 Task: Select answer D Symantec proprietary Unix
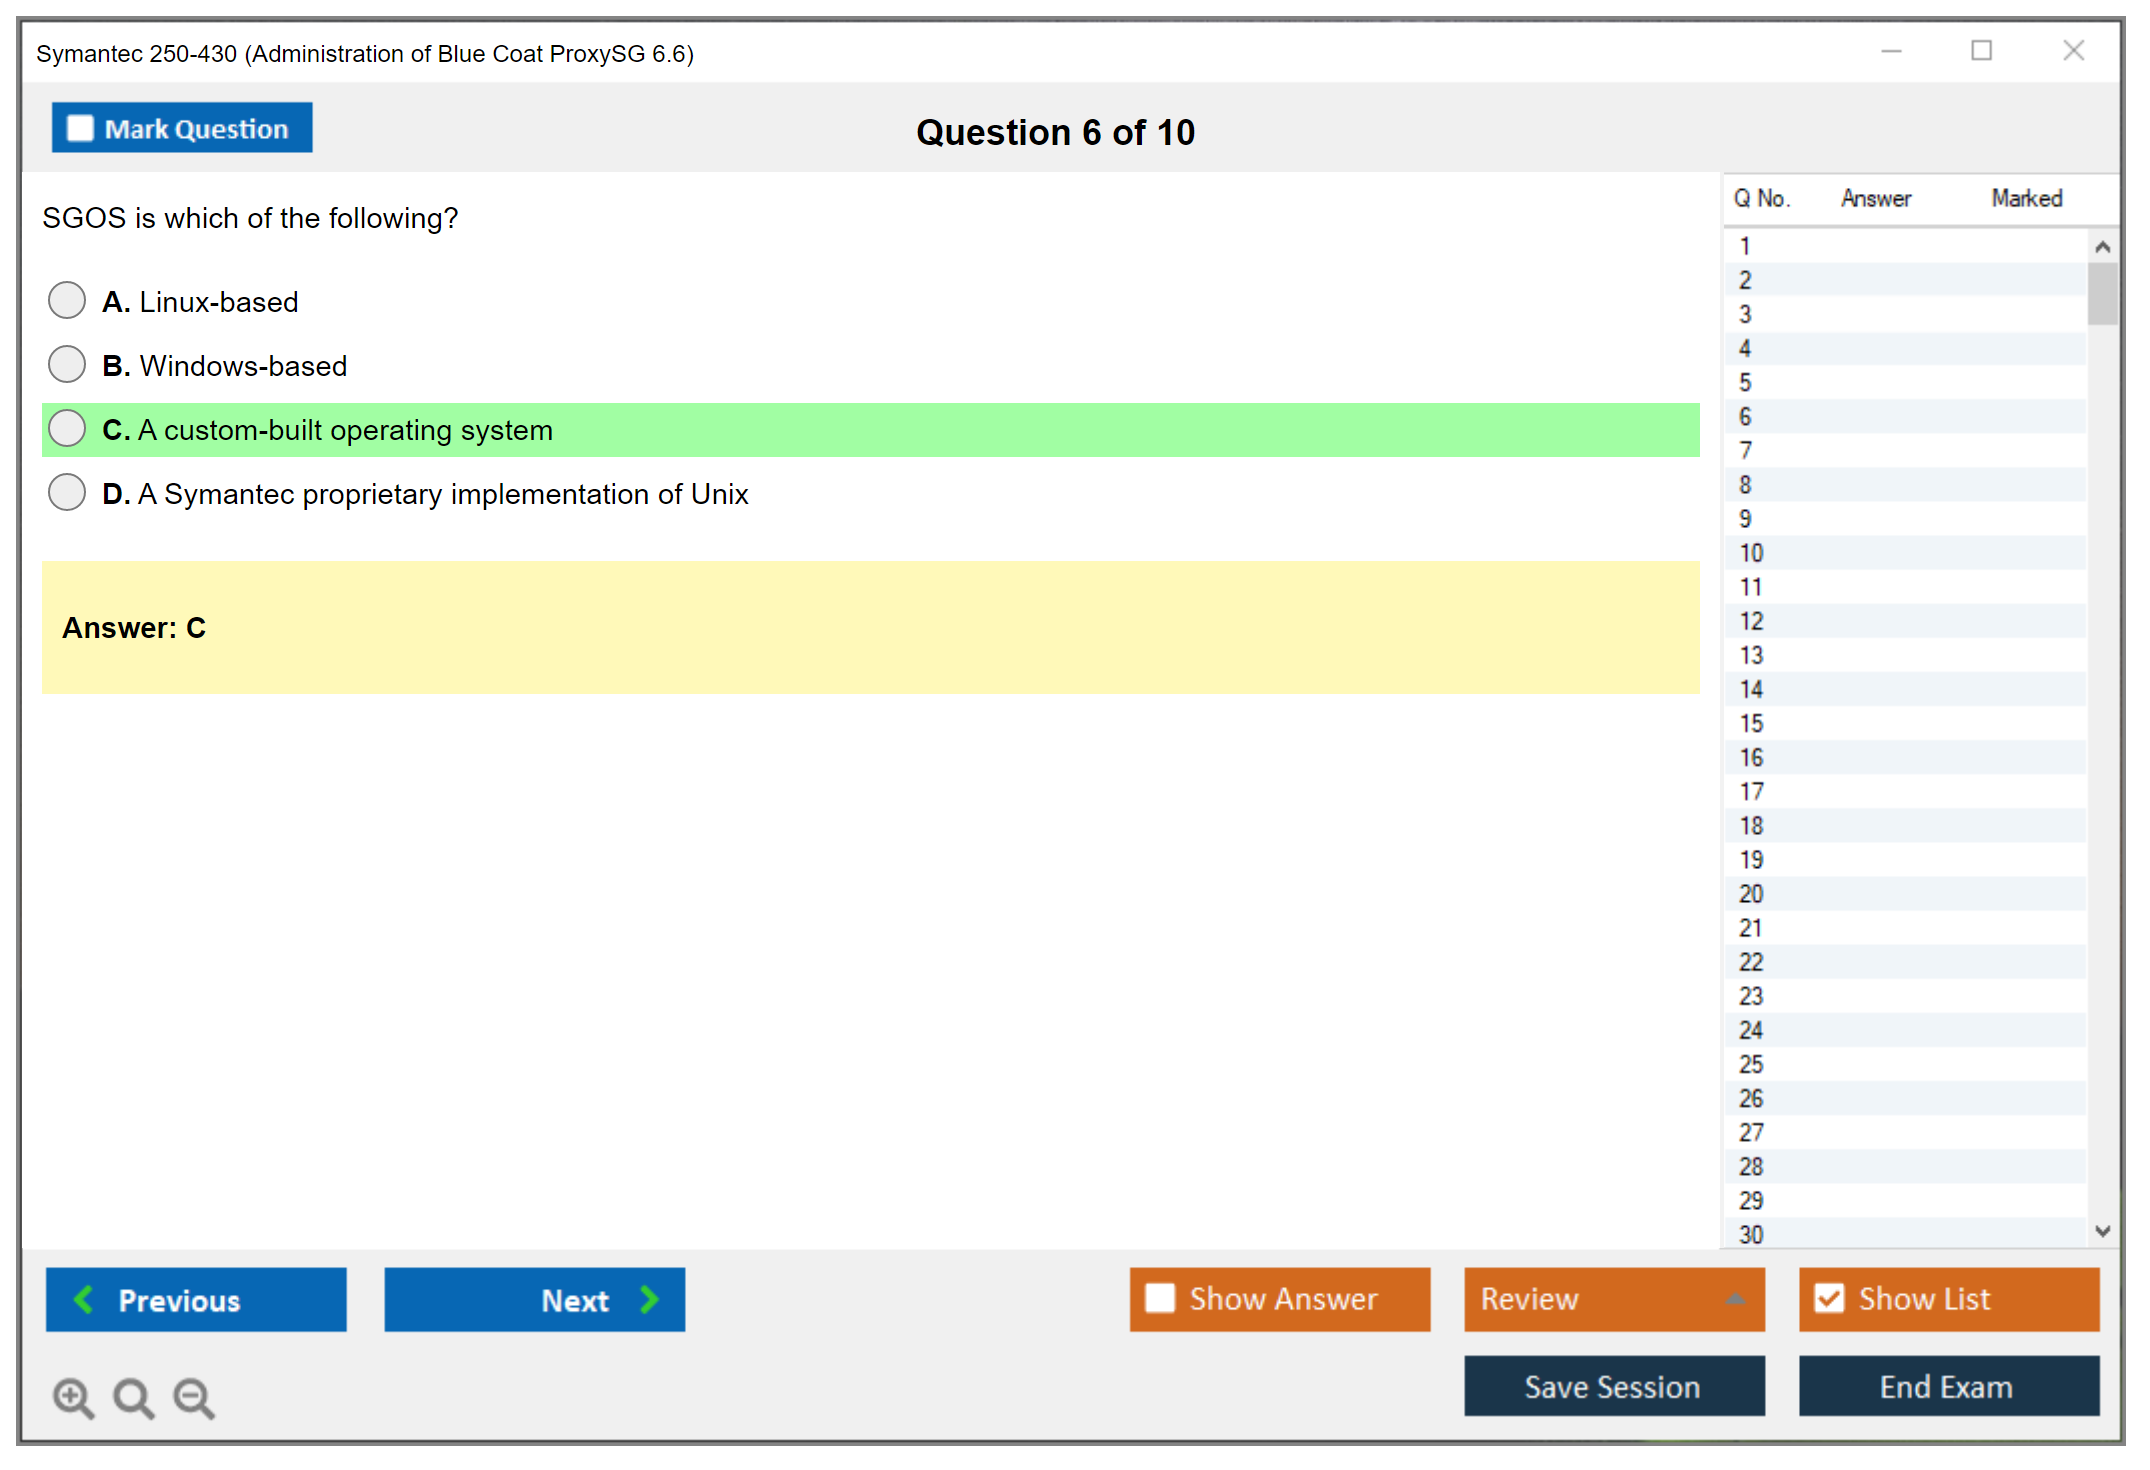pyautogui.click(x=67, y=492)
